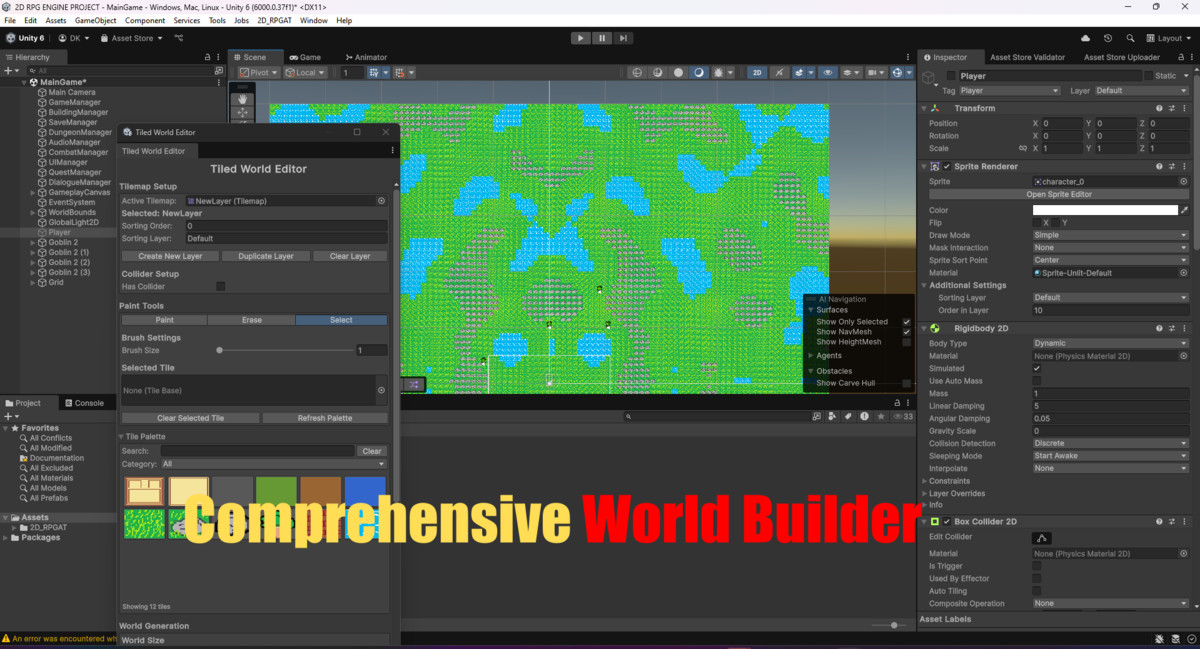The height and width of the screenshot is (649, 1200).
Task: Open the Sprite Renderer Color swatch
Action: pos(1105,210)
